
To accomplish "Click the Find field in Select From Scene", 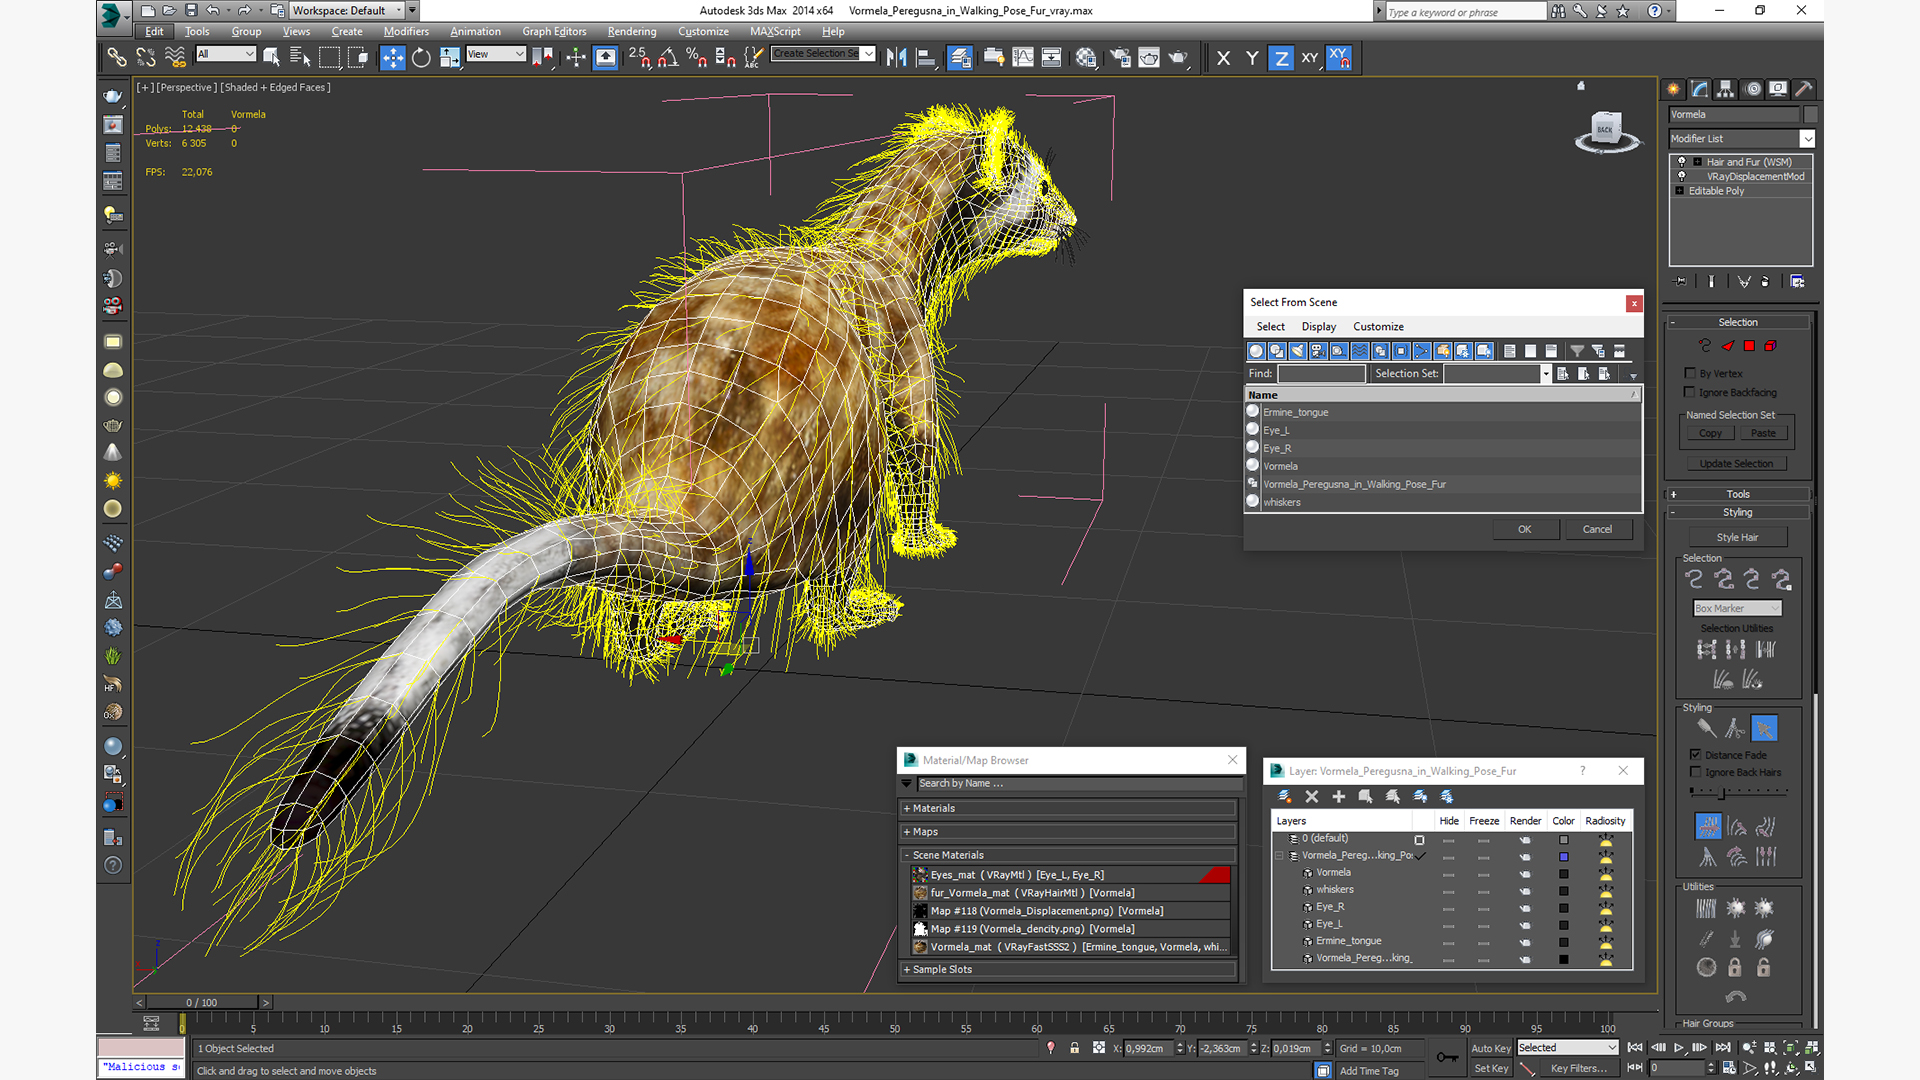I will (1321, 374).
